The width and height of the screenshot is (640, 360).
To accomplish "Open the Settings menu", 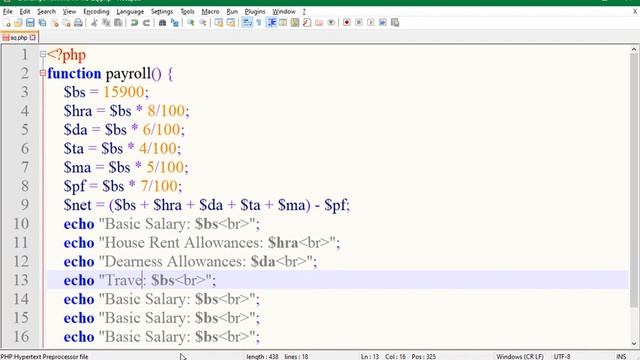I will click(162, 11).
